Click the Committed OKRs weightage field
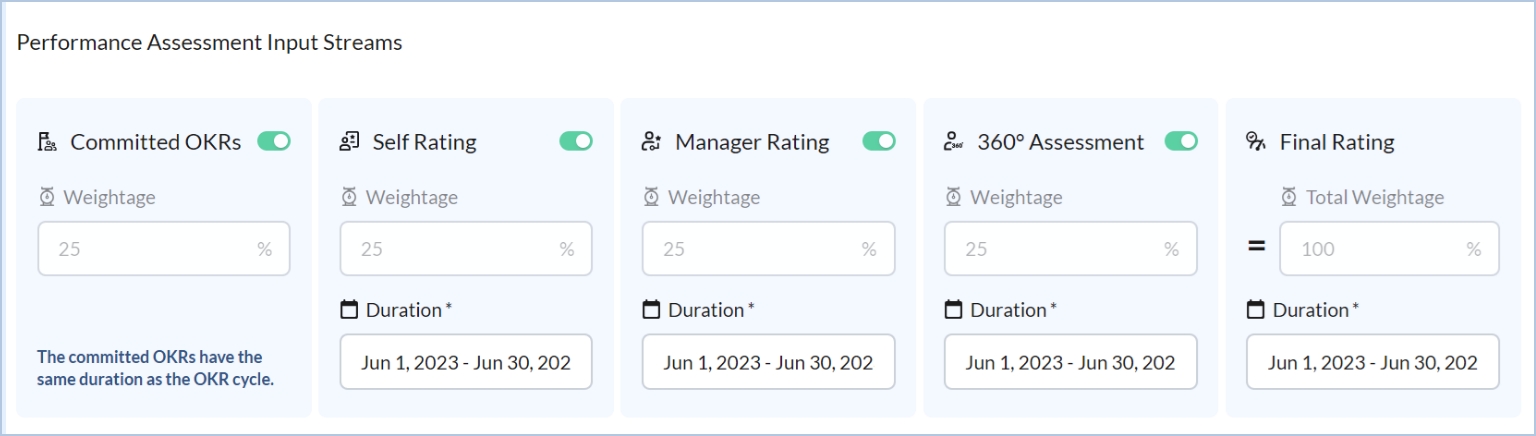 click(x=150, y=249)
